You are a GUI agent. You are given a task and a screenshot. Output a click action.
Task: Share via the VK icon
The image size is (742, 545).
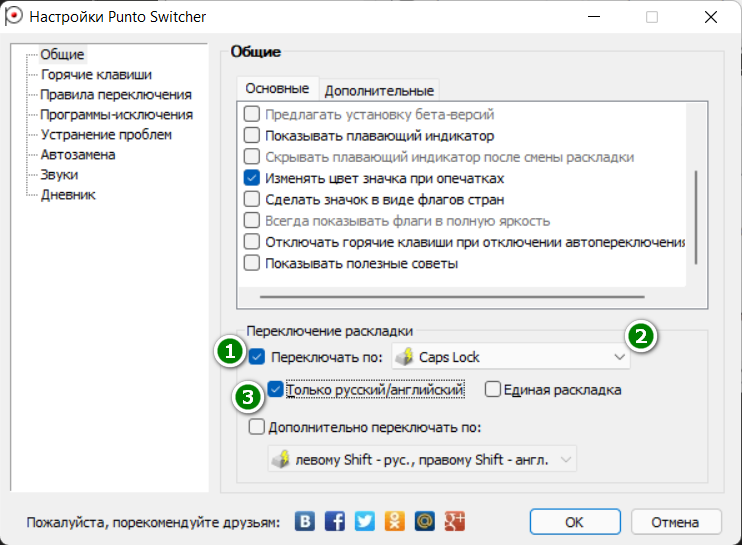click(x=305, y=521)
